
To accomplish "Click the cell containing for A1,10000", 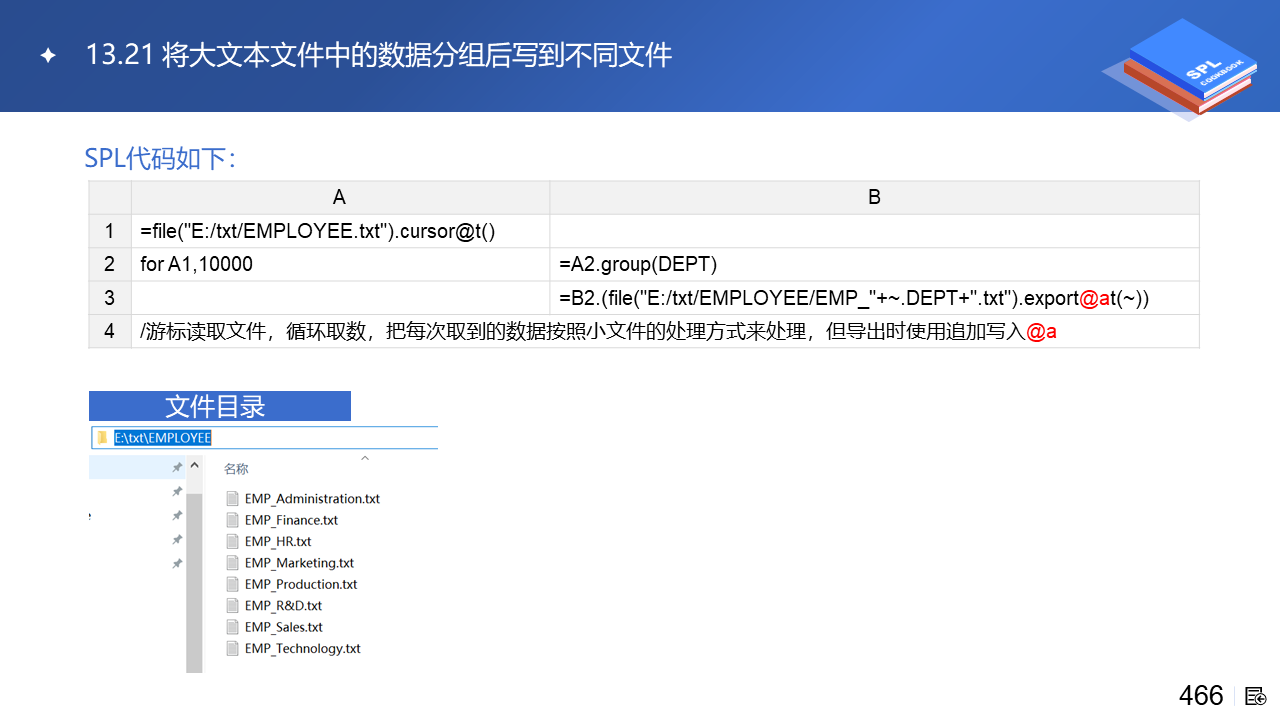I will 340,265.
